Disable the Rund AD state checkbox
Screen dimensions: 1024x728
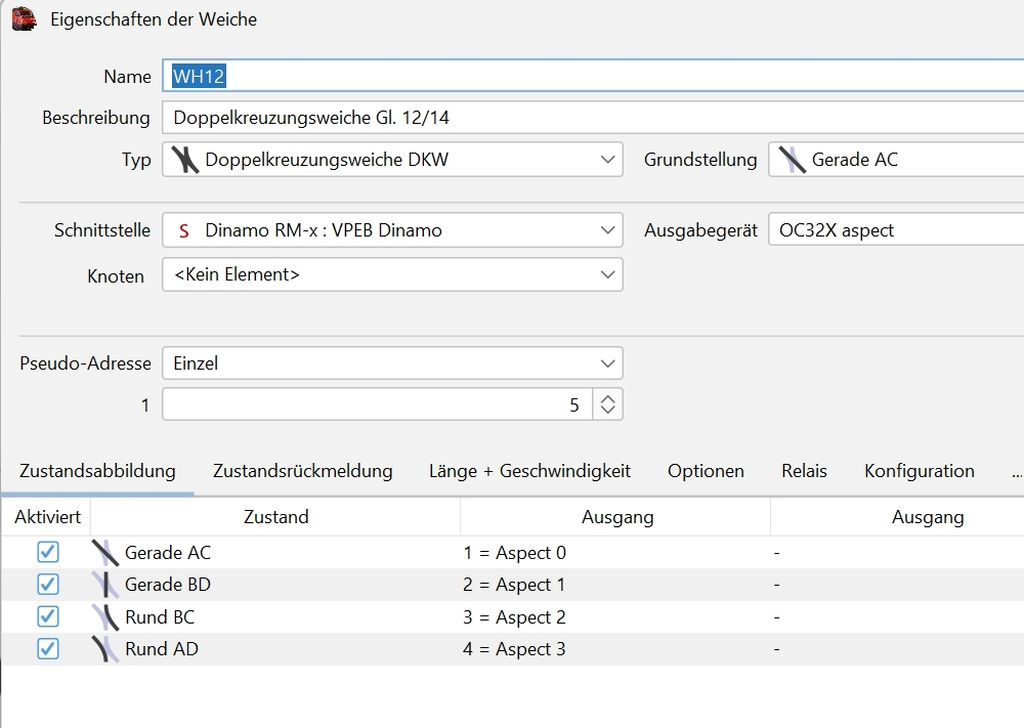tap(48, 649)
